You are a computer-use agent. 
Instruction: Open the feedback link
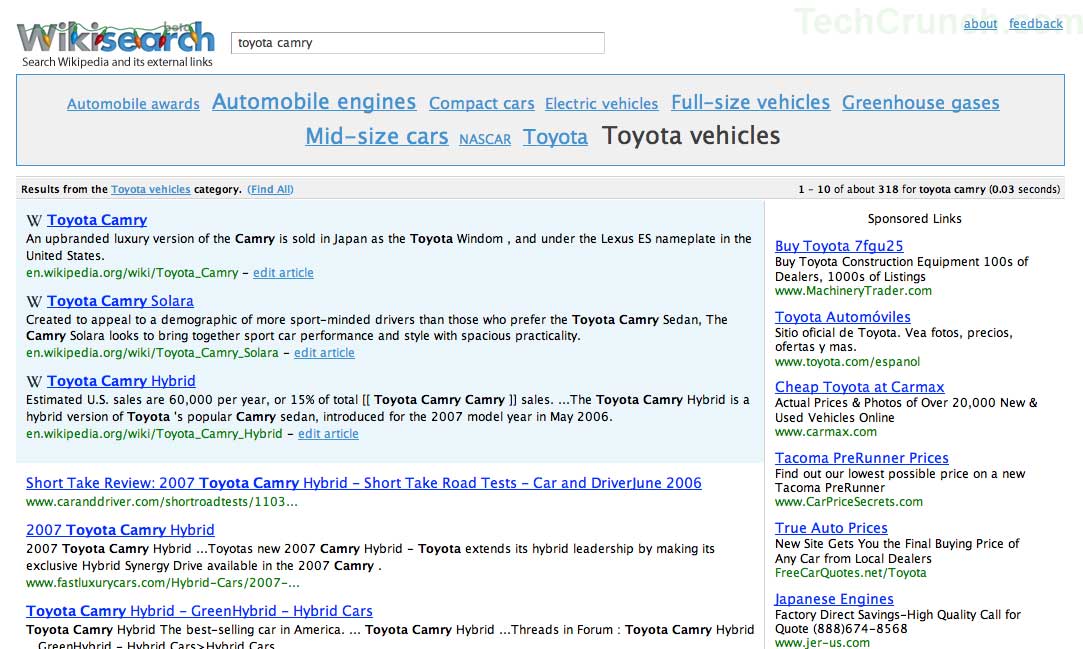[1035, 24]
